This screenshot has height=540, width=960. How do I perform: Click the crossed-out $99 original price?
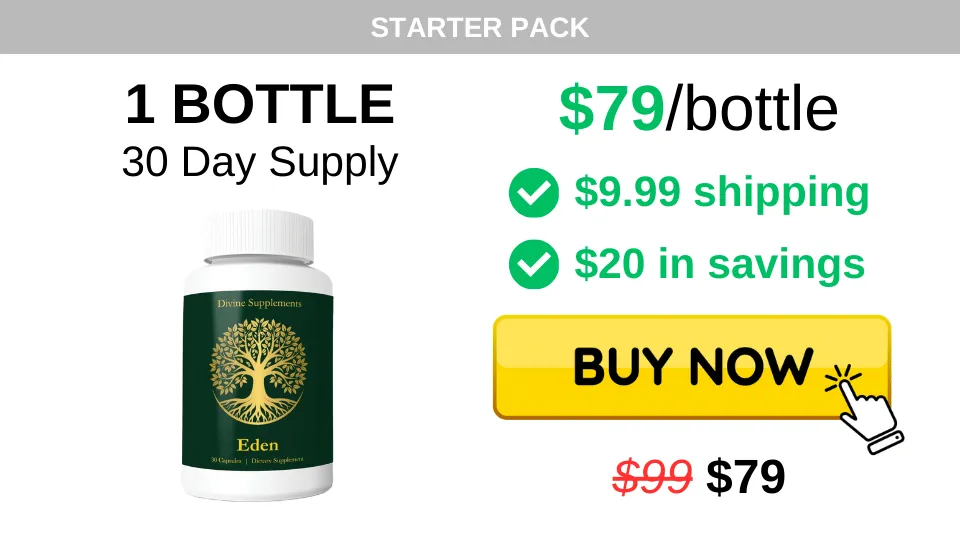pyautogui.click(x=652, y=476)
